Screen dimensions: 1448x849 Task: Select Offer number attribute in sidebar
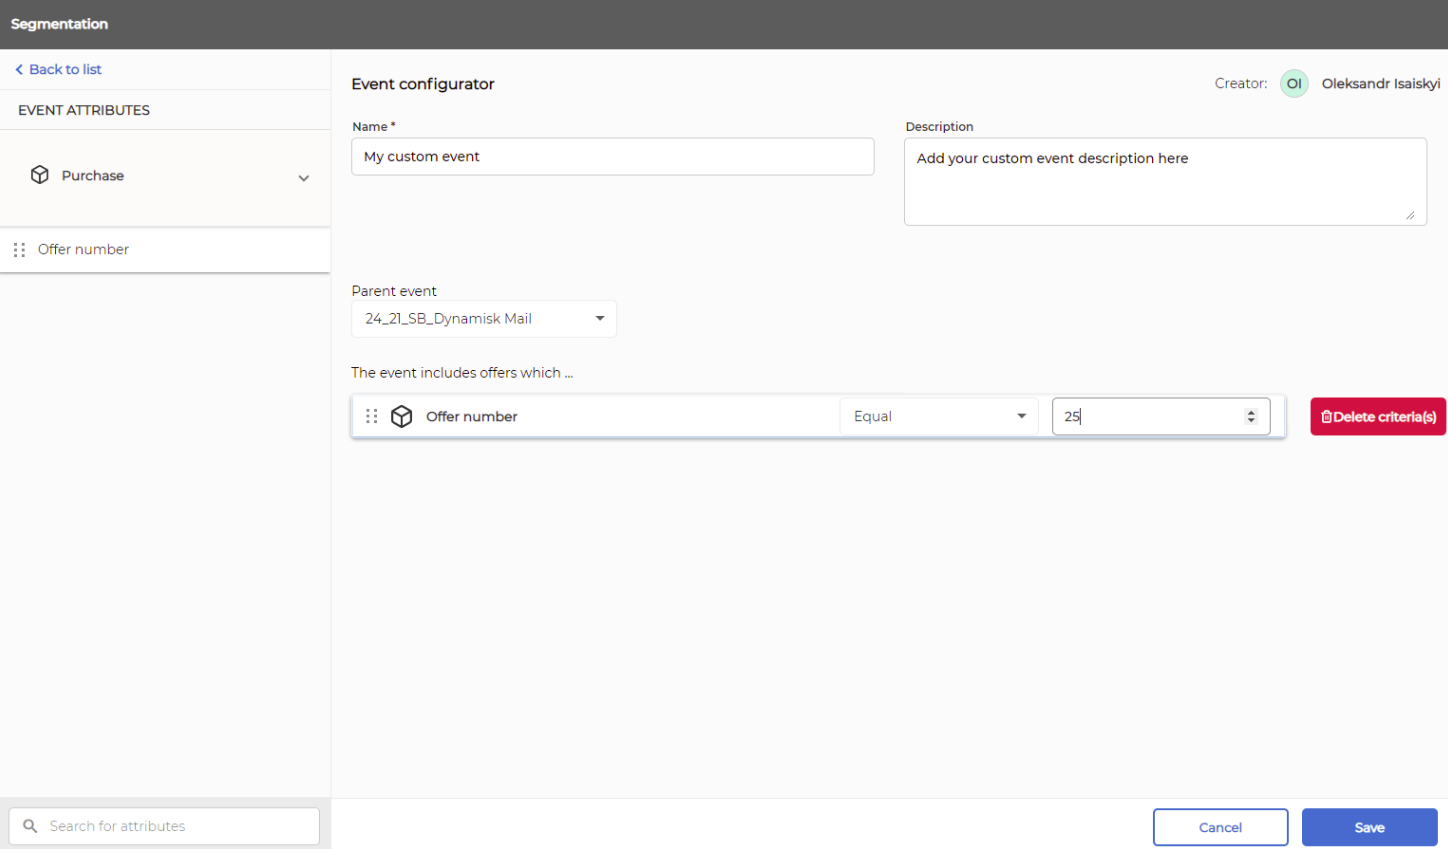tap(165, 250)
